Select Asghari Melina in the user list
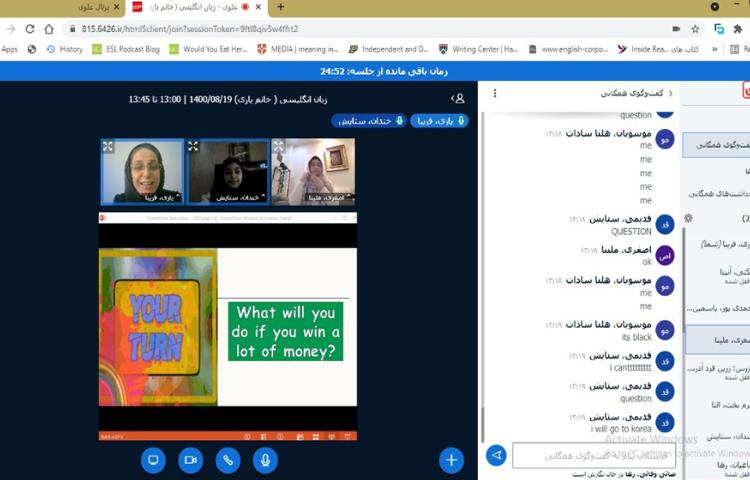The image size is (750, 480). pyautogui.click(x=717, y=340)
